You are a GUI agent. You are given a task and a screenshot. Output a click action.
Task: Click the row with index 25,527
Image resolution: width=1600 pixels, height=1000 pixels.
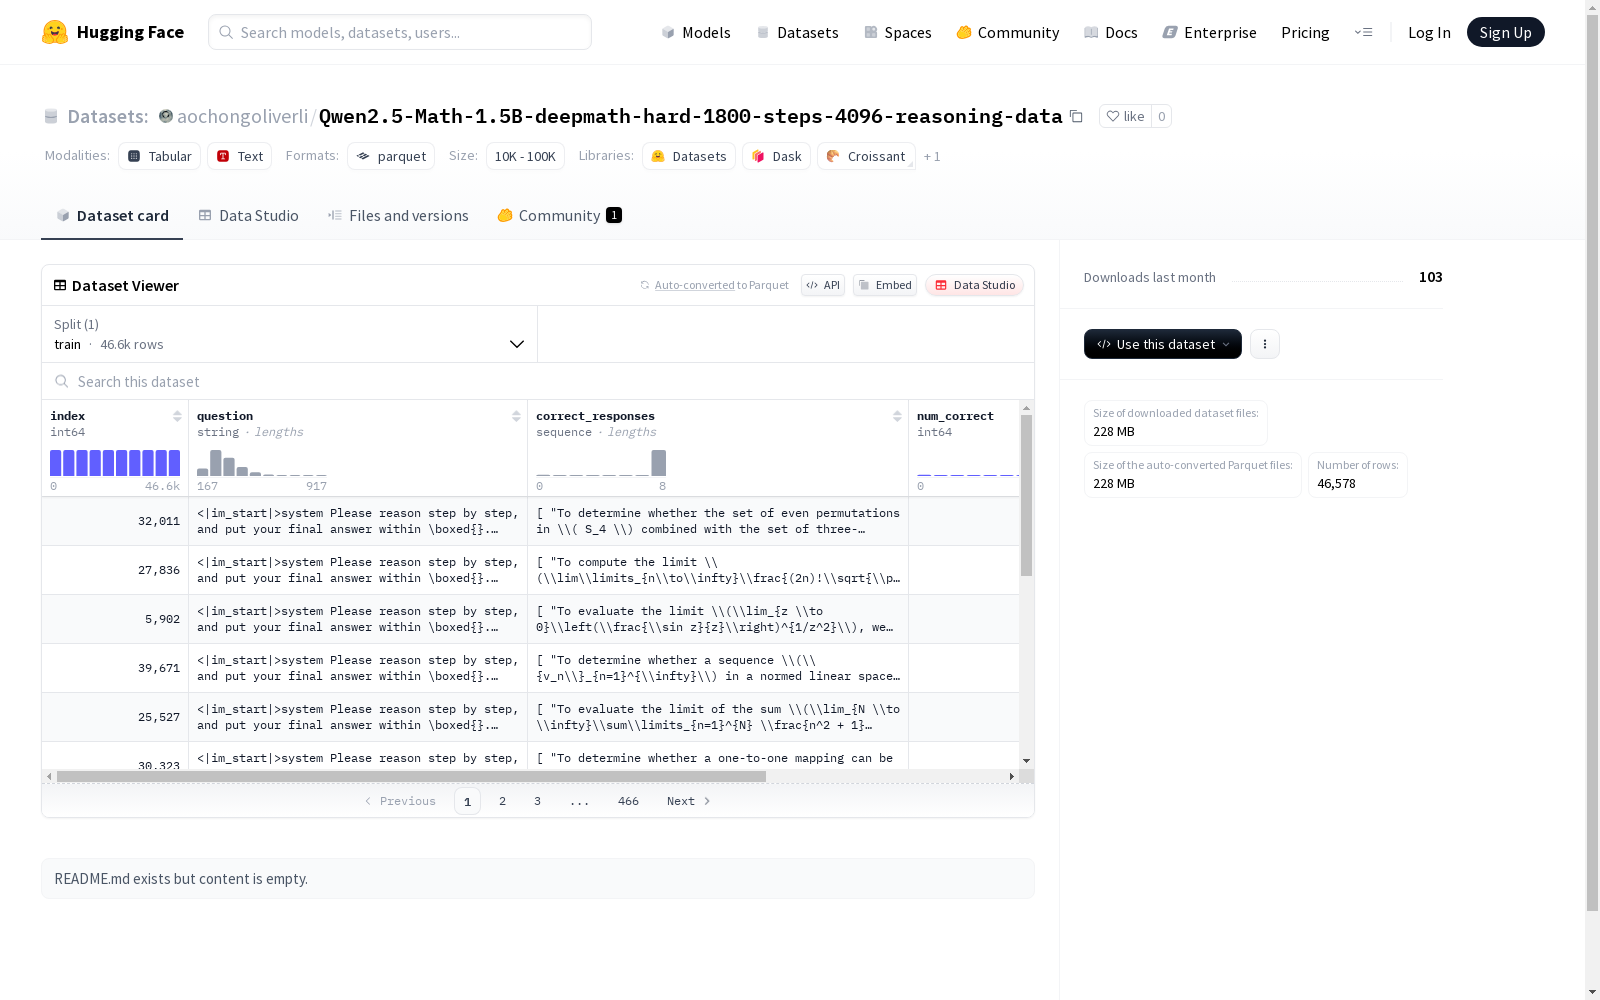[x=530, y=717]
